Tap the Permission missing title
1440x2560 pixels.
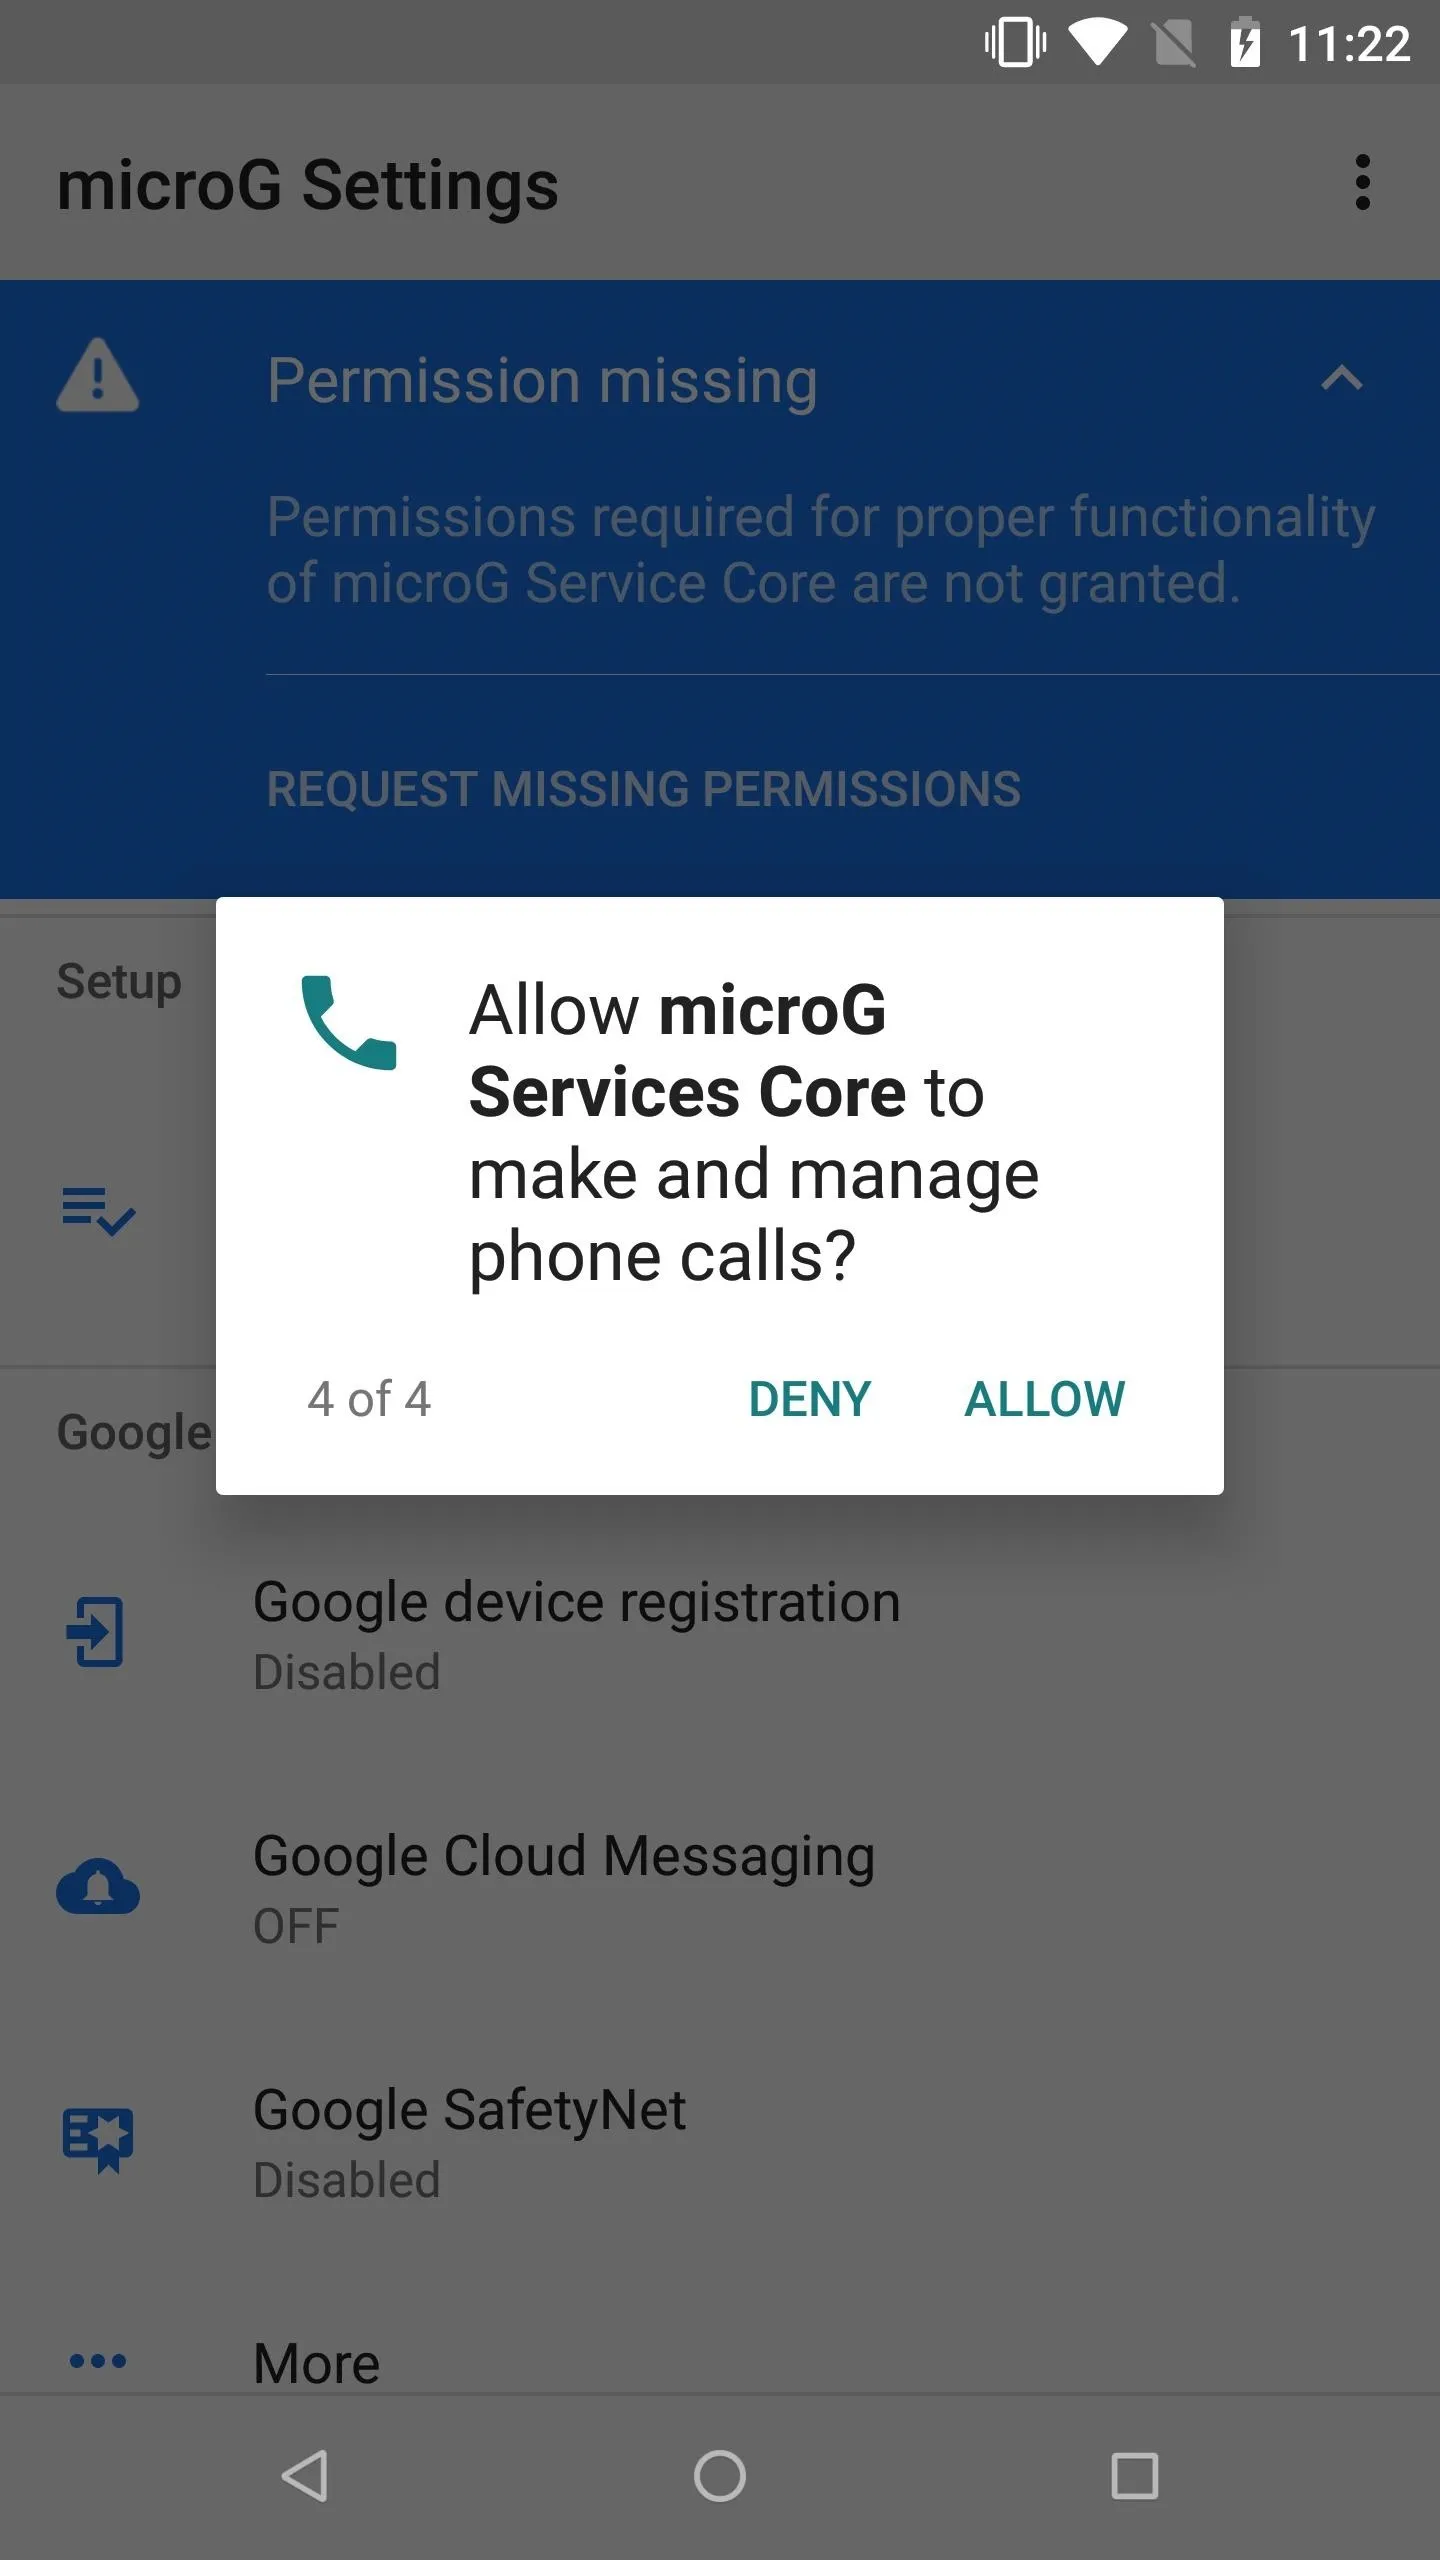(542, 383)
